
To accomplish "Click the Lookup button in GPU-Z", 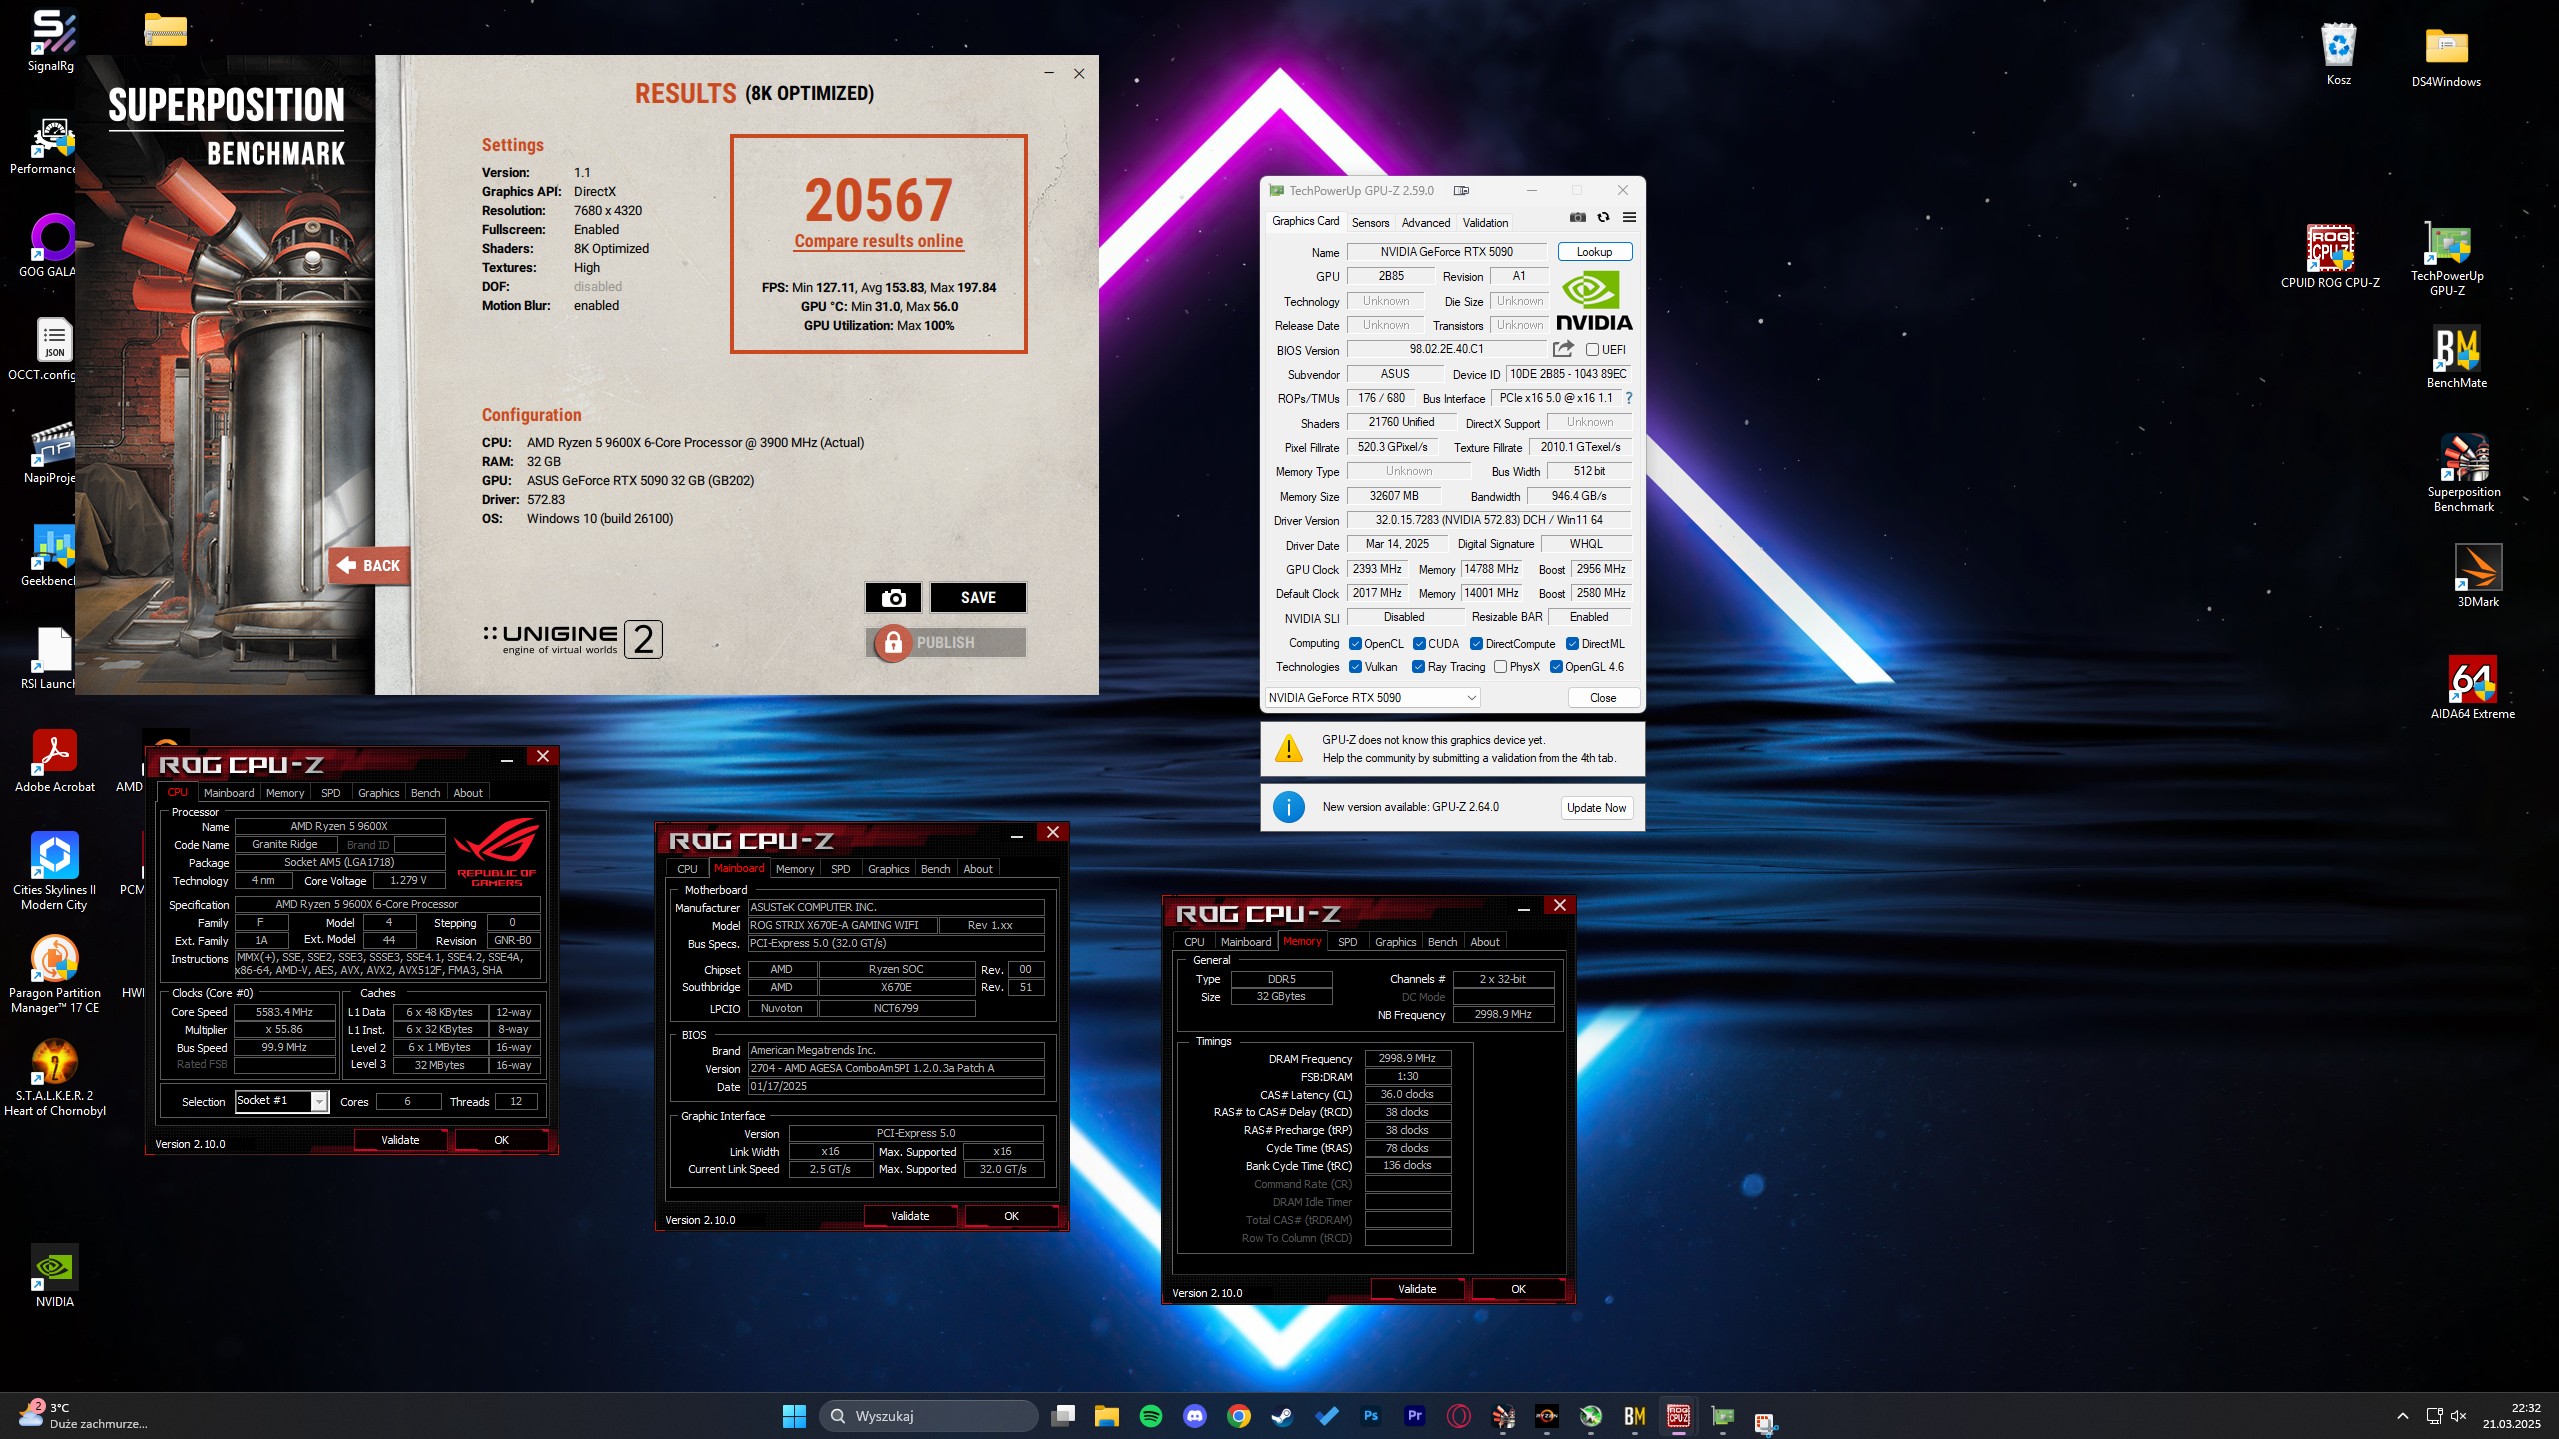I will pos(1594,252).
